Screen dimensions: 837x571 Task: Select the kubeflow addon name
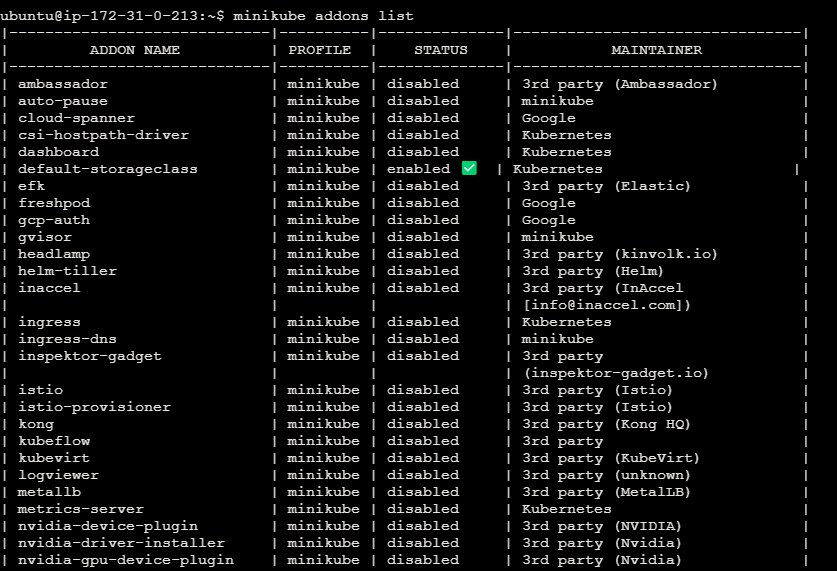pos(54,441)
